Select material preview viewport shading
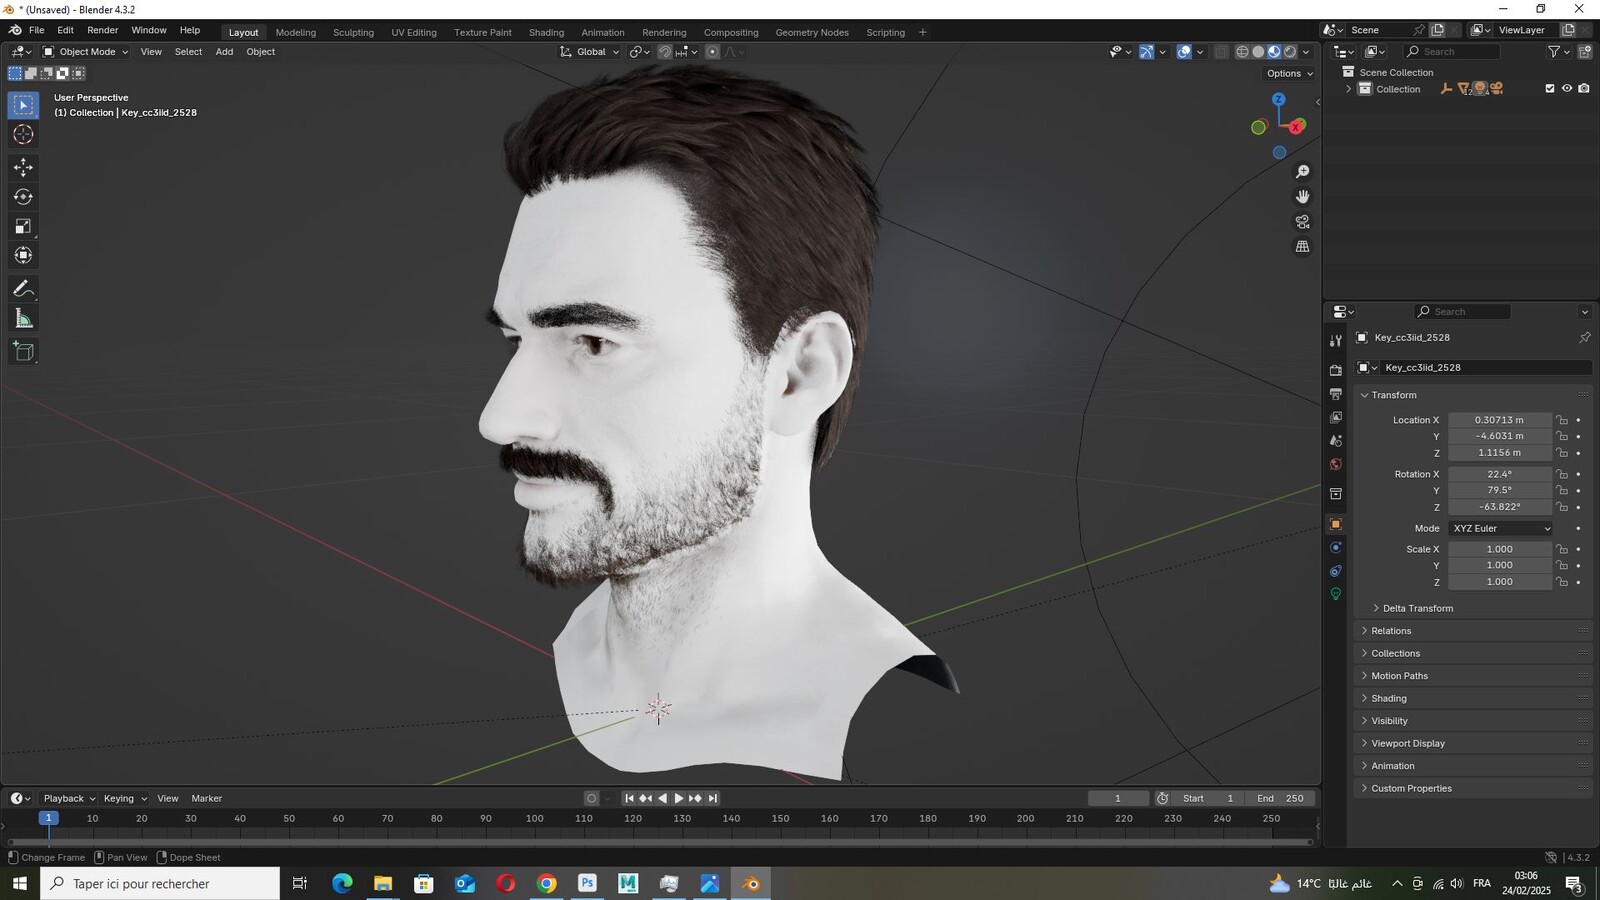Viewport: 1600px width, 900px height. pos(1274,52)
